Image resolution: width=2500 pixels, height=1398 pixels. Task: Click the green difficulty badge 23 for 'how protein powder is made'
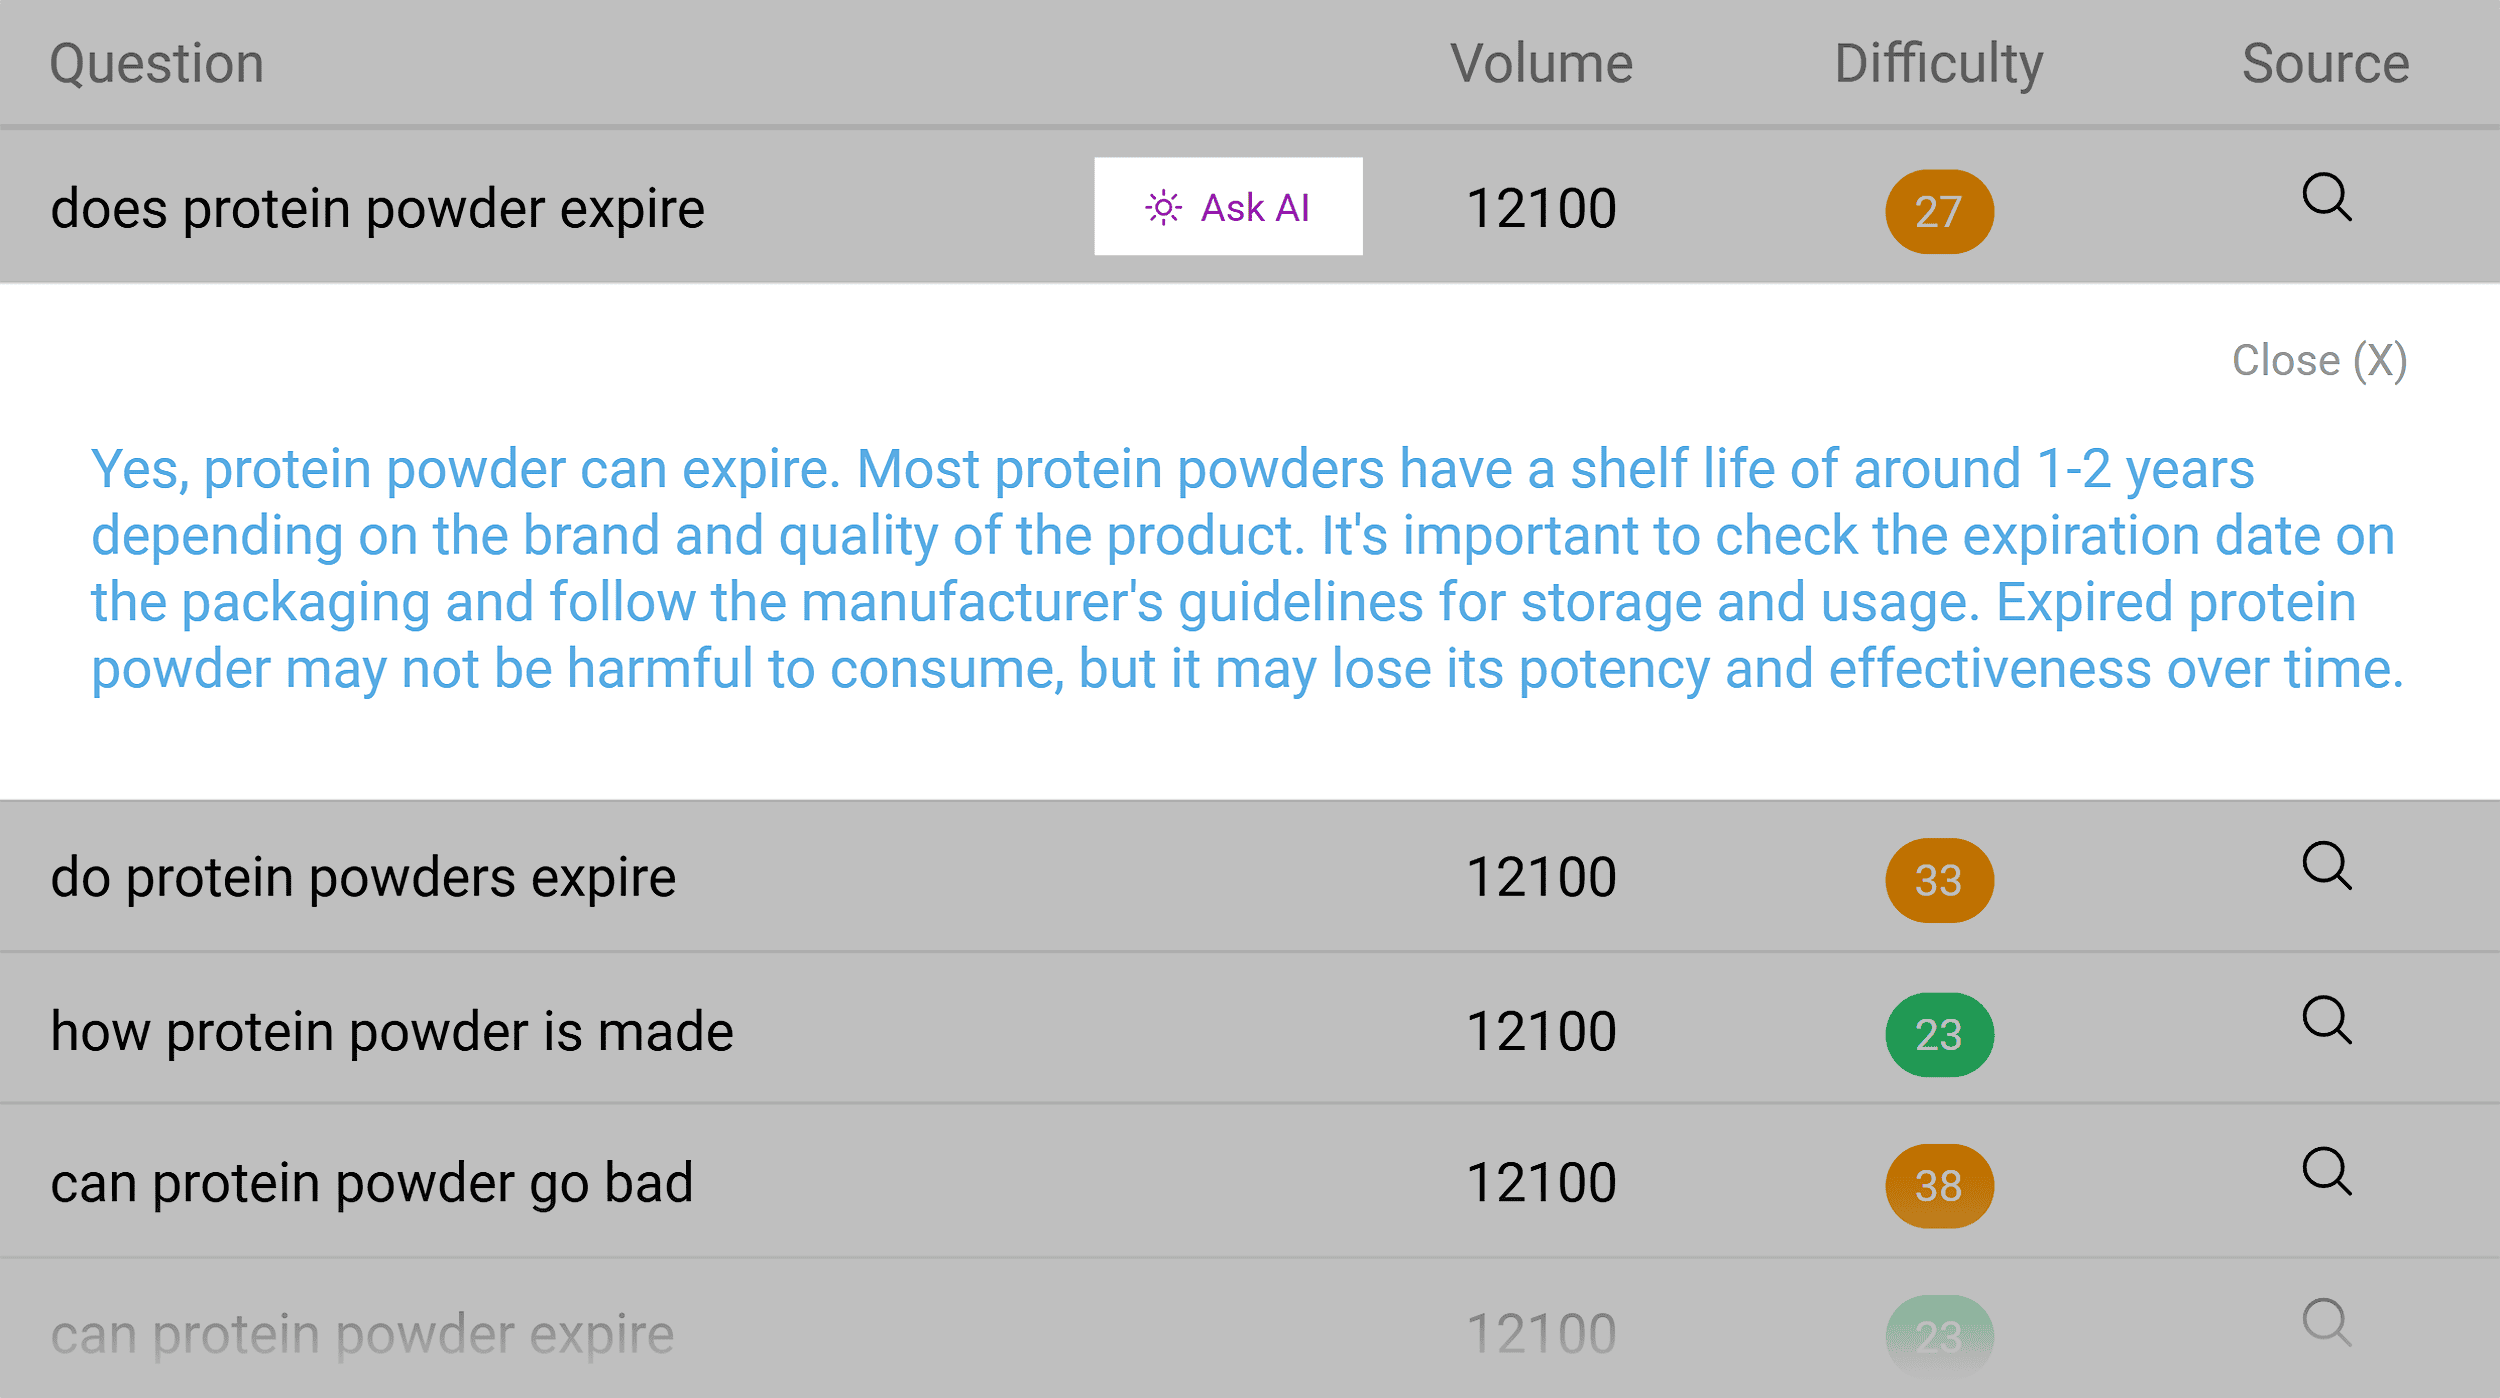(1939, 1034)
